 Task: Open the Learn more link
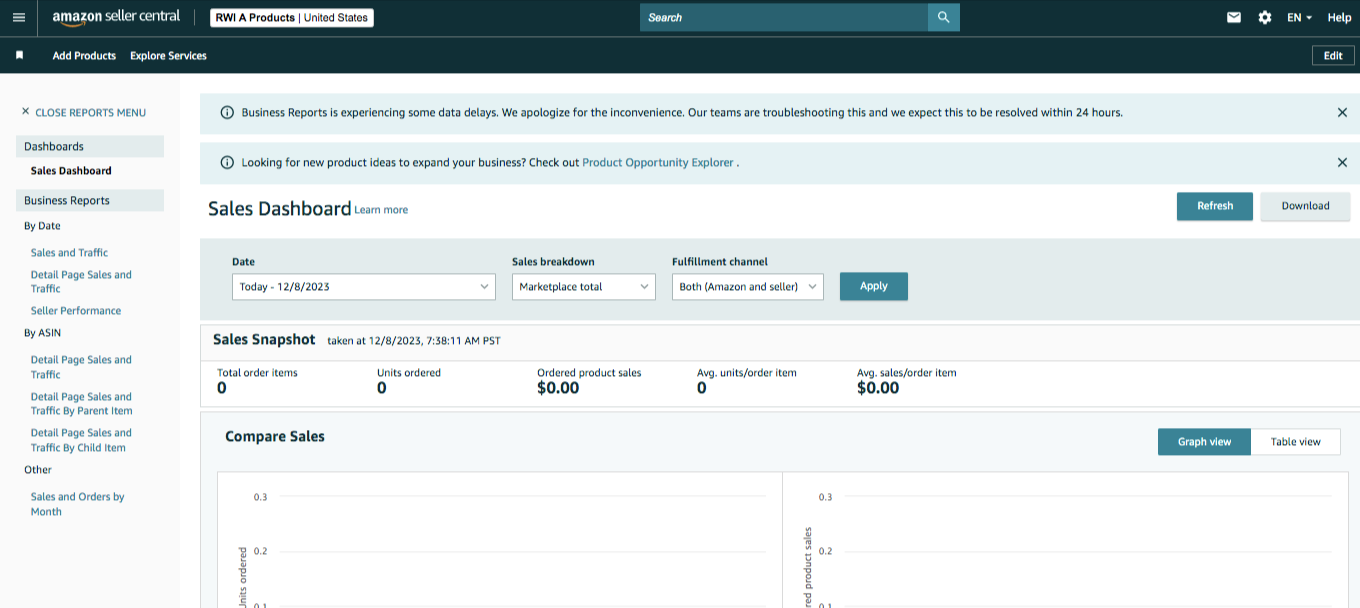coord(381,210)
